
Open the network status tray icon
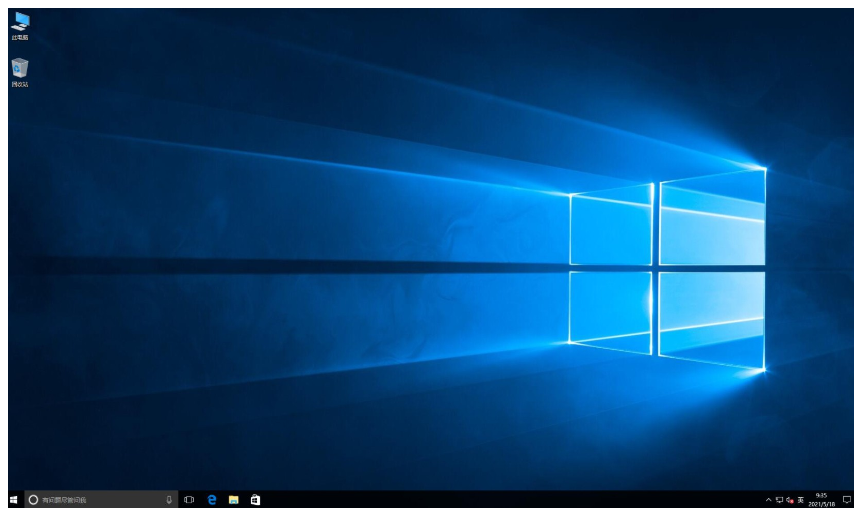click(x=779, y=500)
